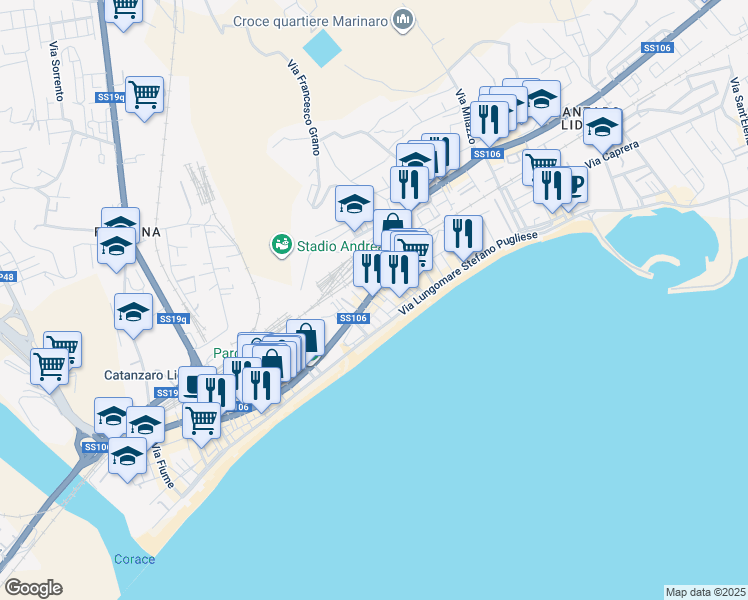
Task: Click the shopping cart marker below Catanzaro Lido cafe
Action: (202, 423)
